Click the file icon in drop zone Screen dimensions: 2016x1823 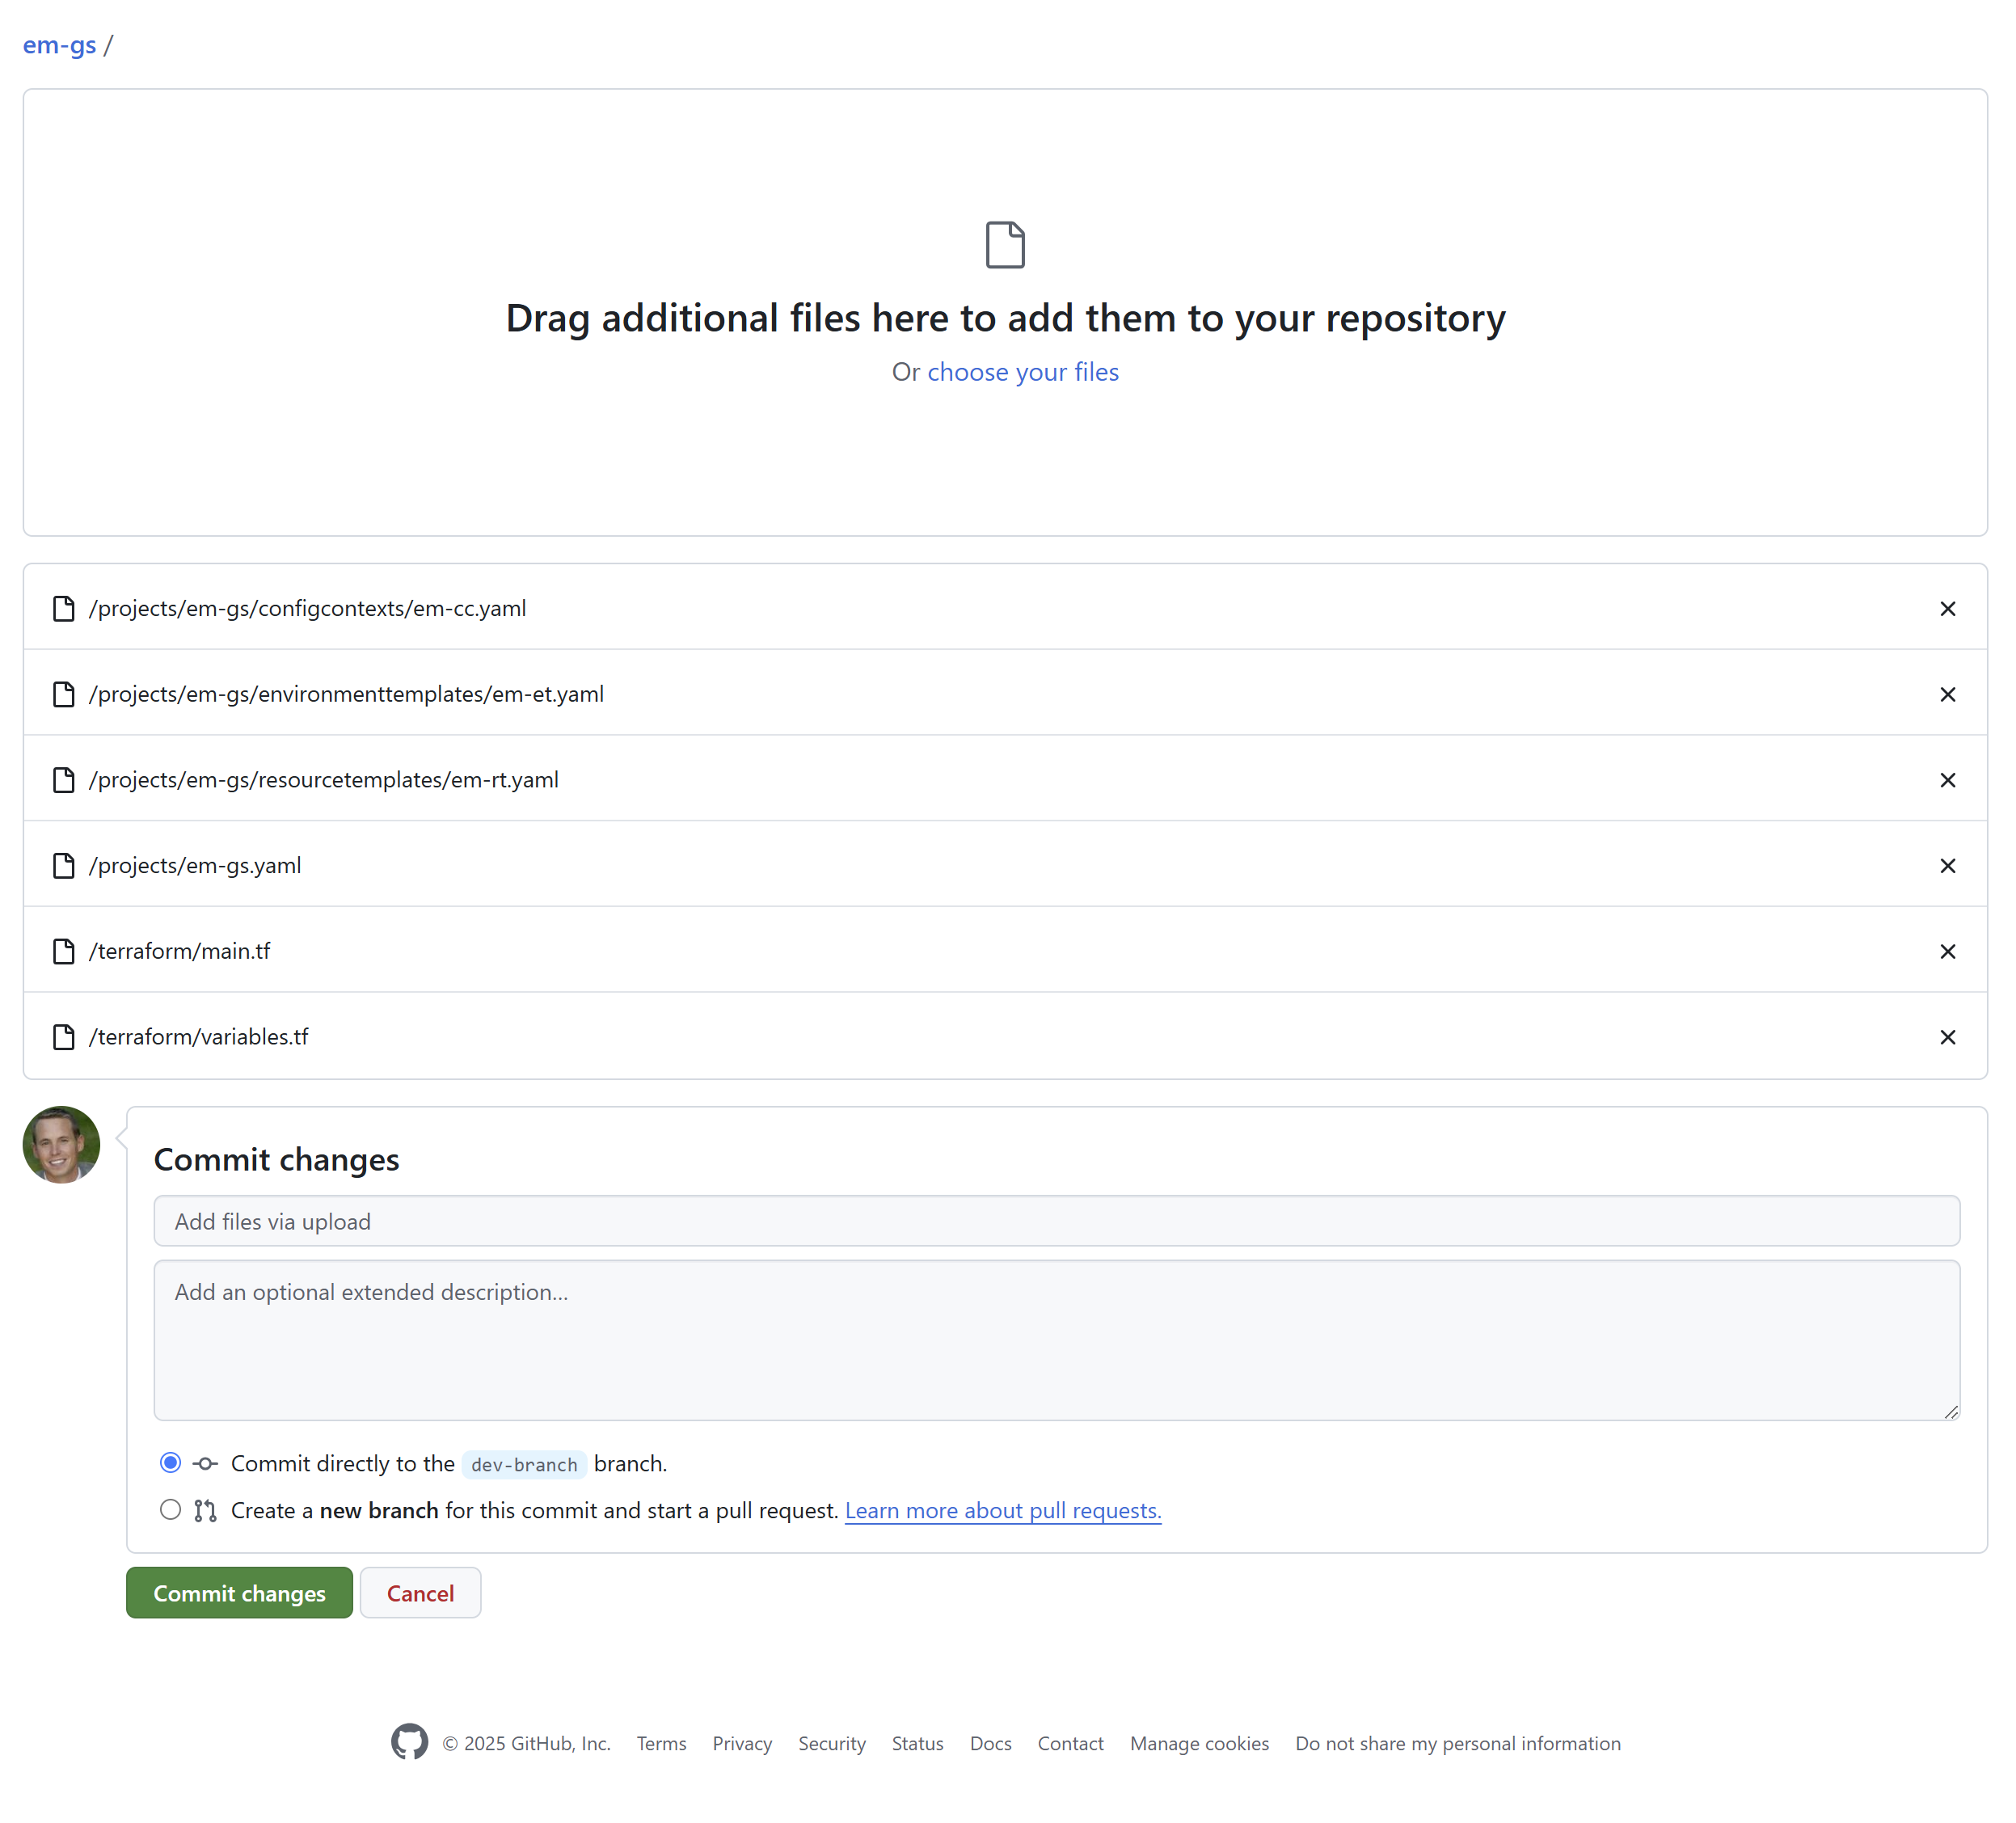point(1005,245)
